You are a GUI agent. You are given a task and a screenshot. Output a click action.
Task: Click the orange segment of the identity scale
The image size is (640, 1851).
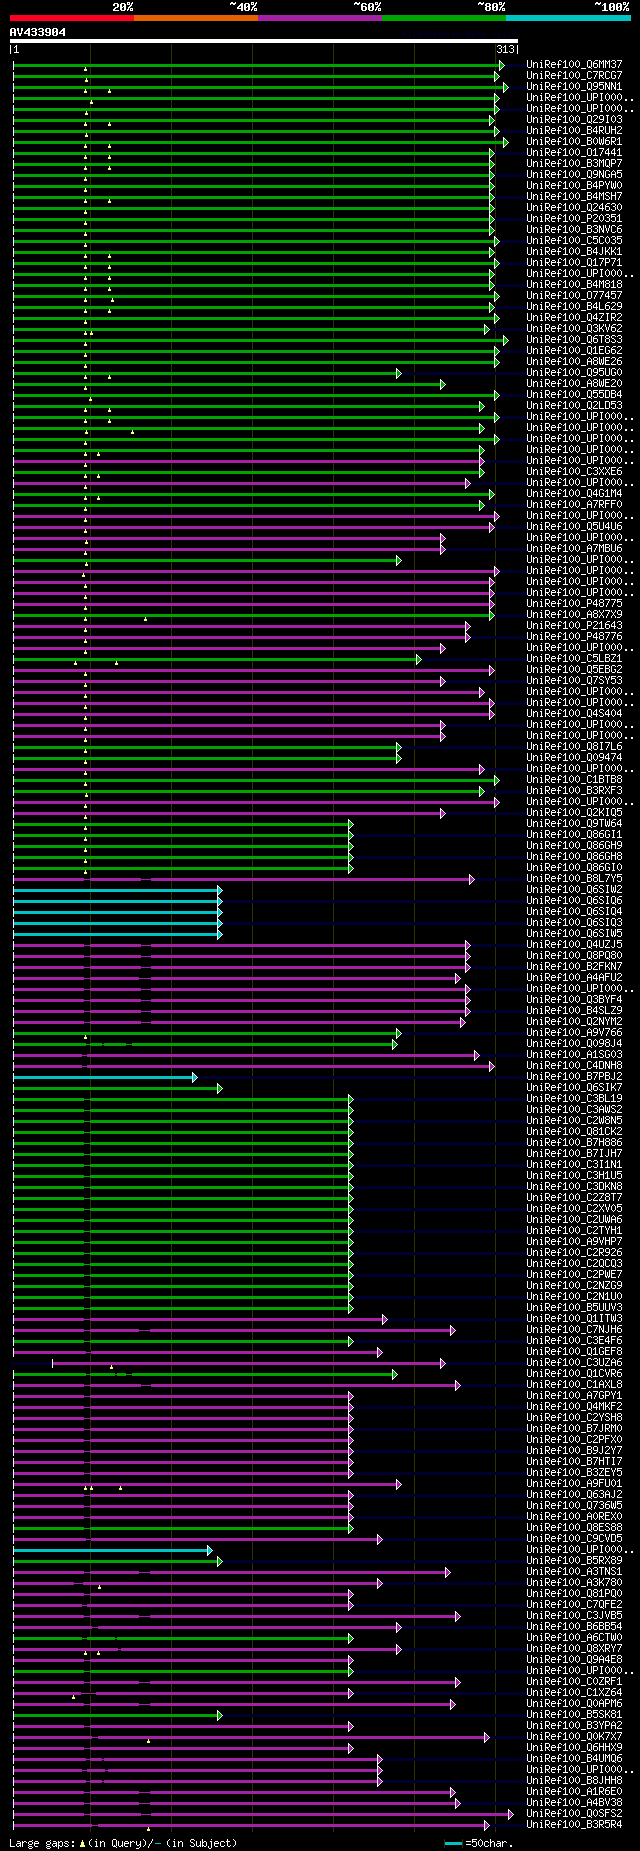[x=196, y=18]
